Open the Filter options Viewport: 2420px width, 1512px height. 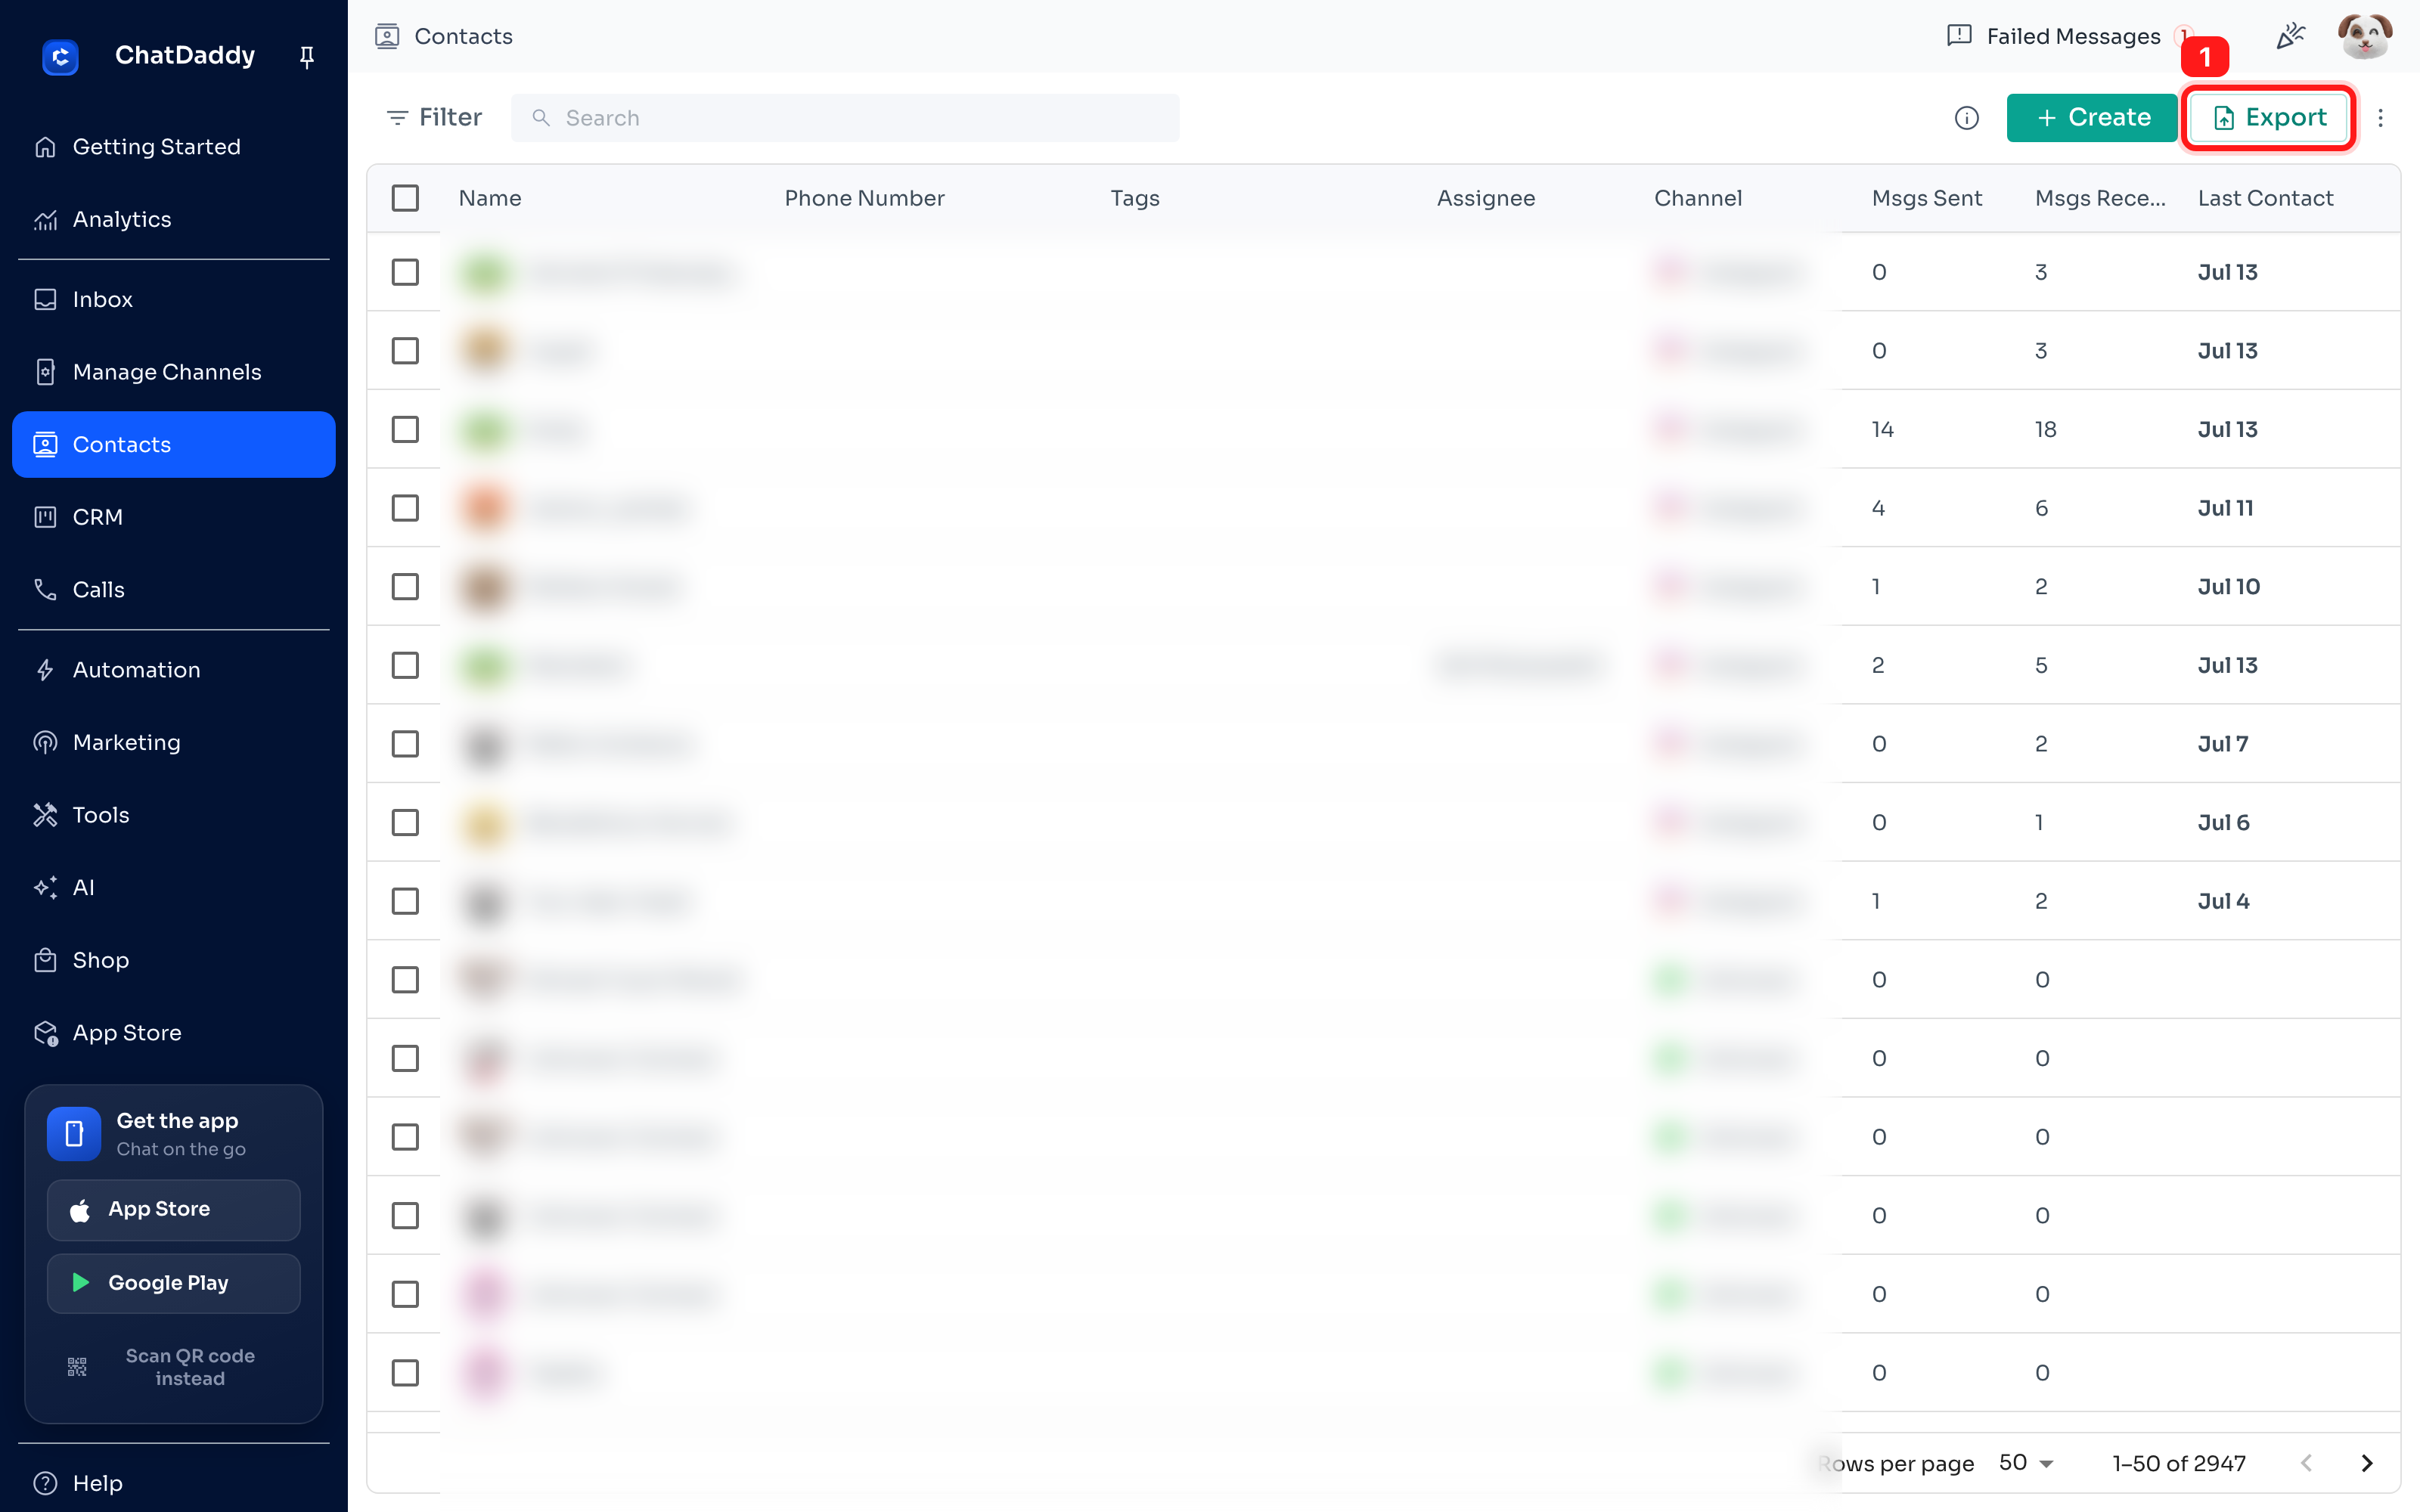click(434, 118)
